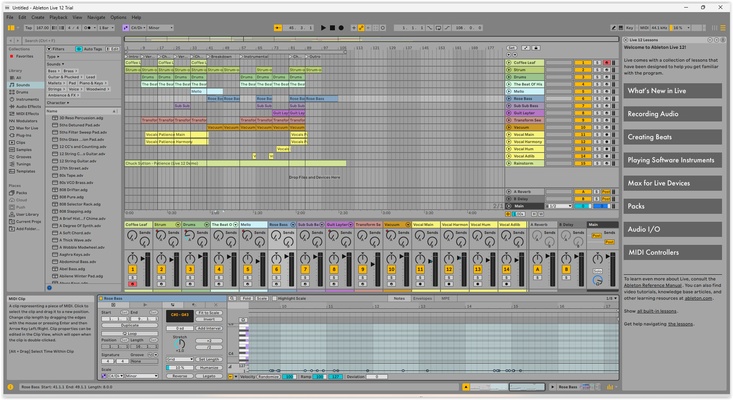Select Instruments category in browser
733x400 pixels.
click(24, 100)
